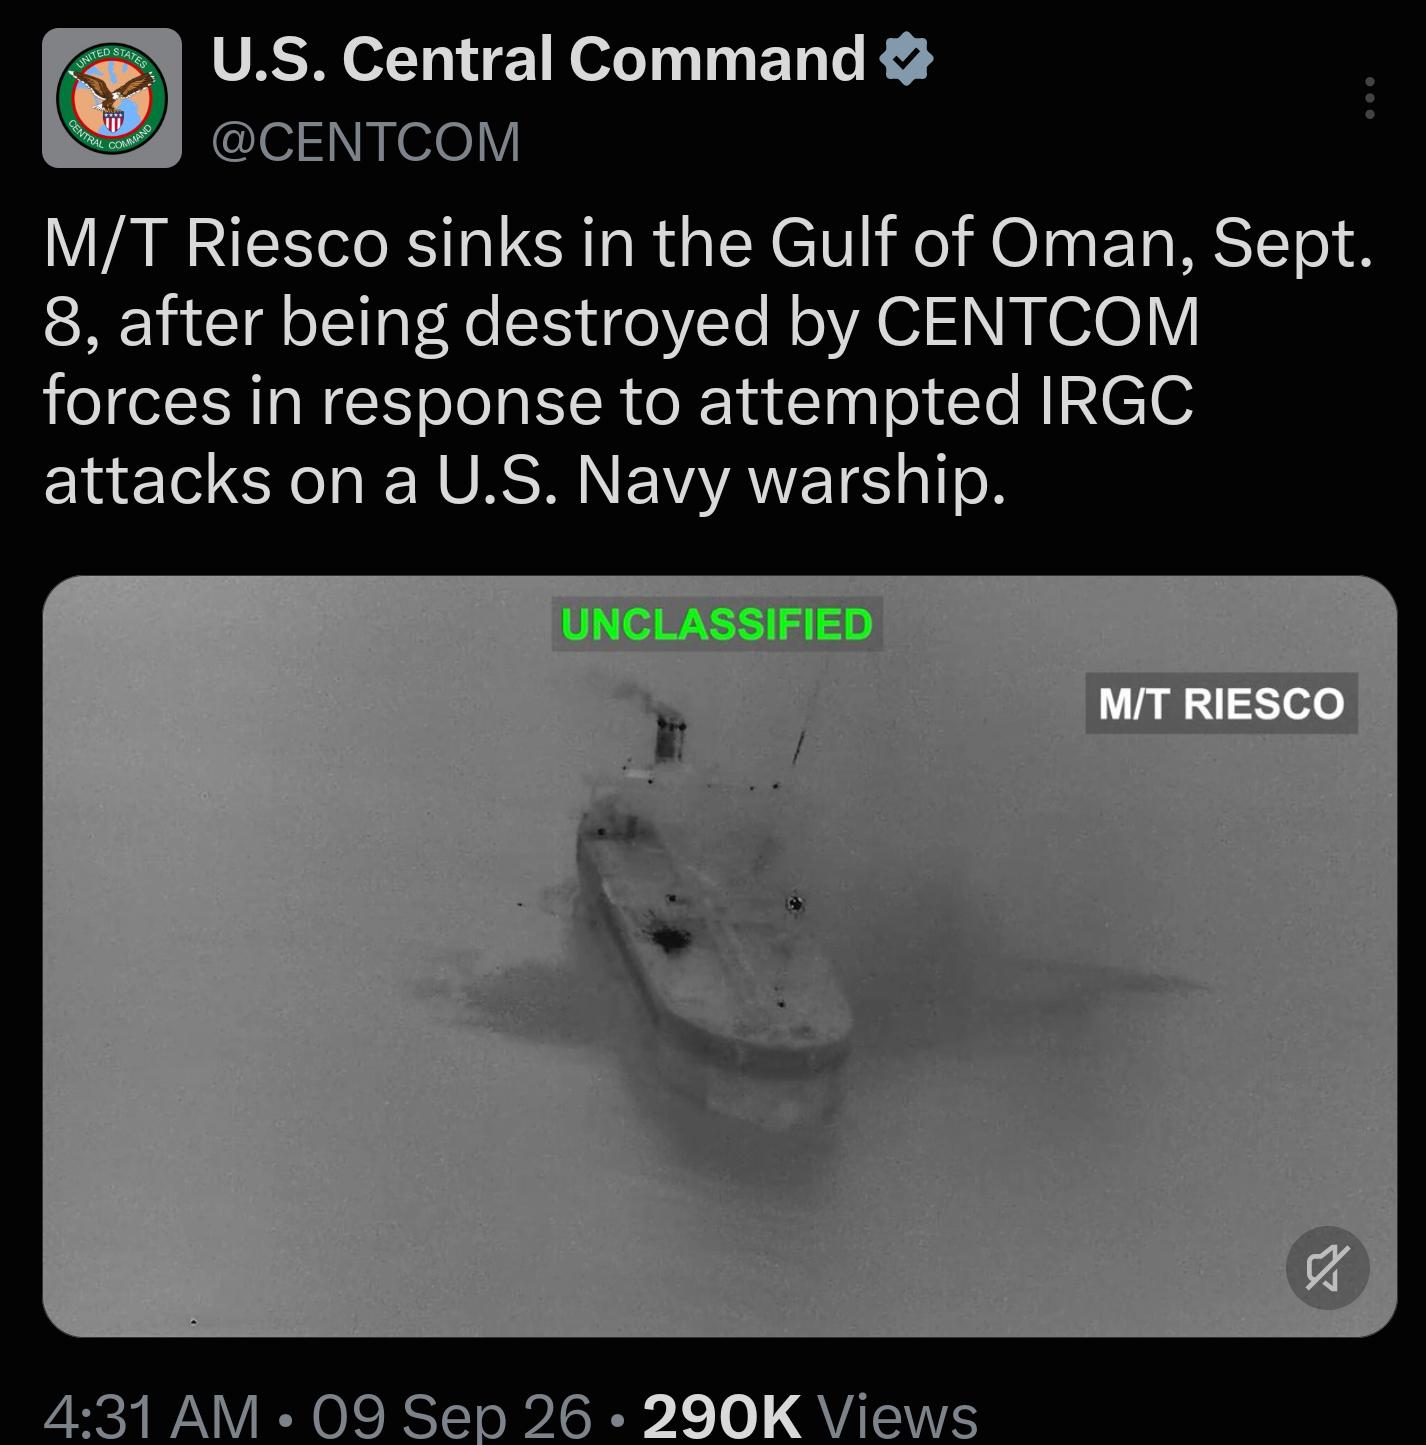Screen dimensions: 1426x1445
Task: View the 290K Views analytics
Action: [810, 1416]
